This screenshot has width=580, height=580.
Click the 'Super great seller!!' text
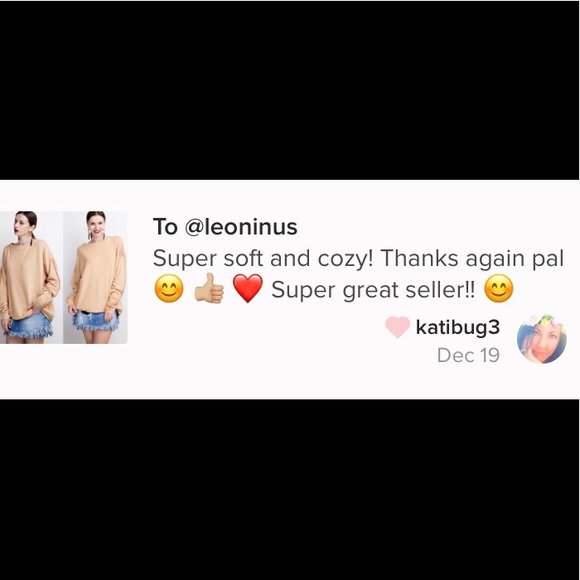373,290
